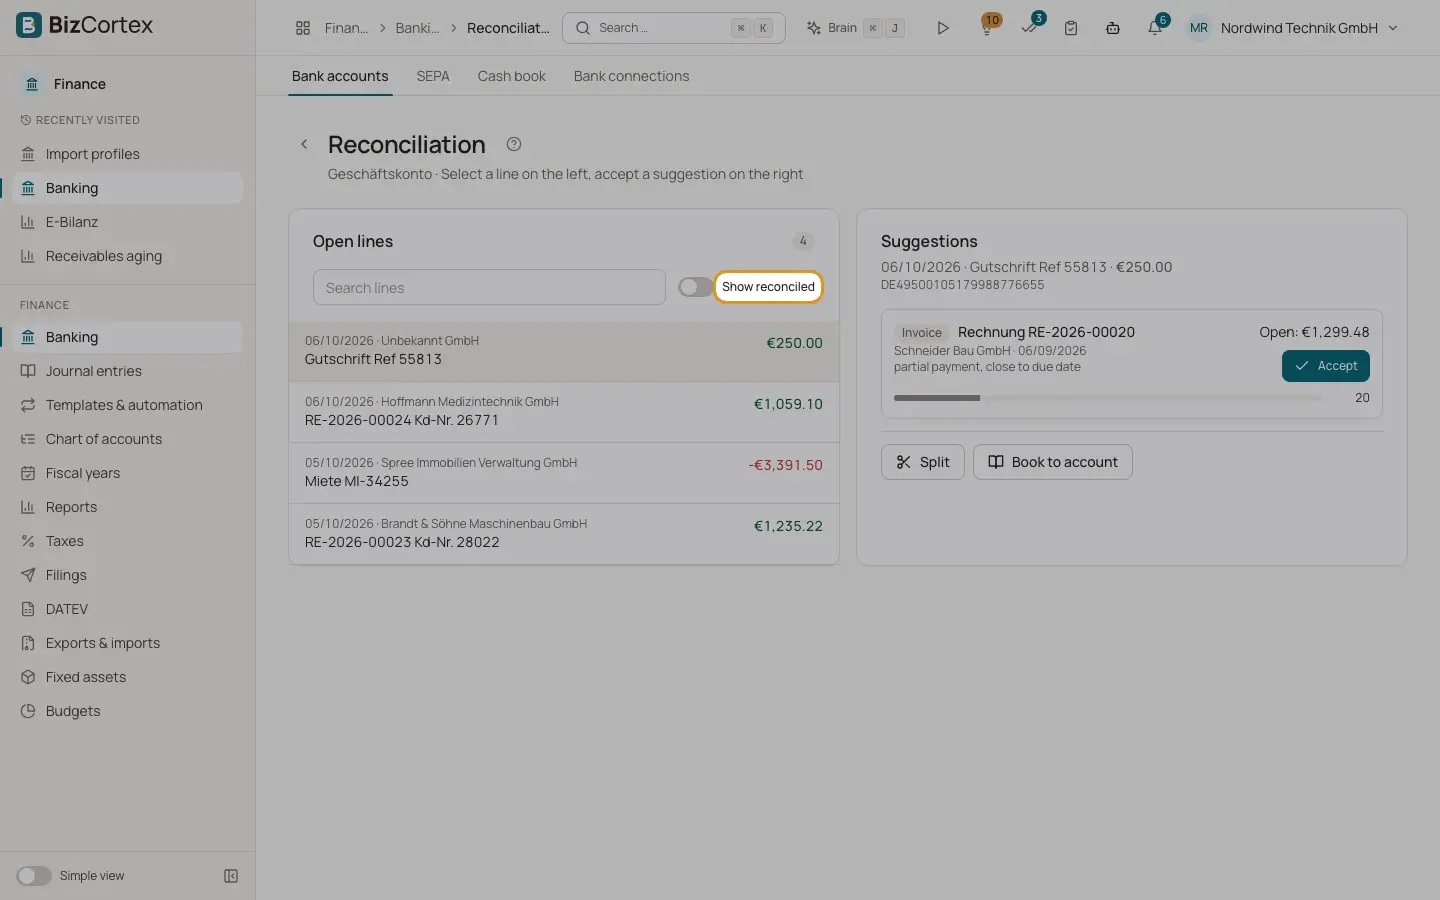Select the Bank accounts tab
This screenshot has height=900, width=1440.
point(340,76)
